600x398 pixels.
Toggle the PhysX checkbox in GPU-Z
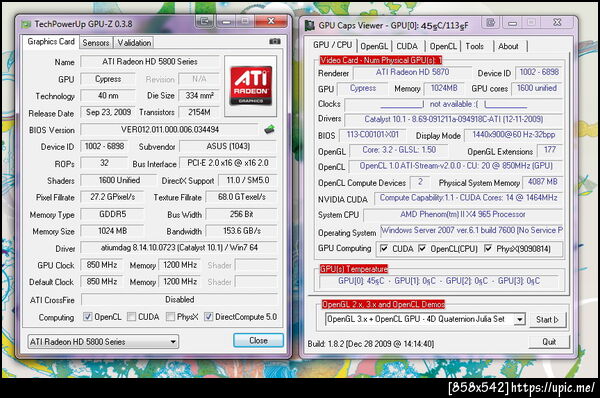point(170,316)
